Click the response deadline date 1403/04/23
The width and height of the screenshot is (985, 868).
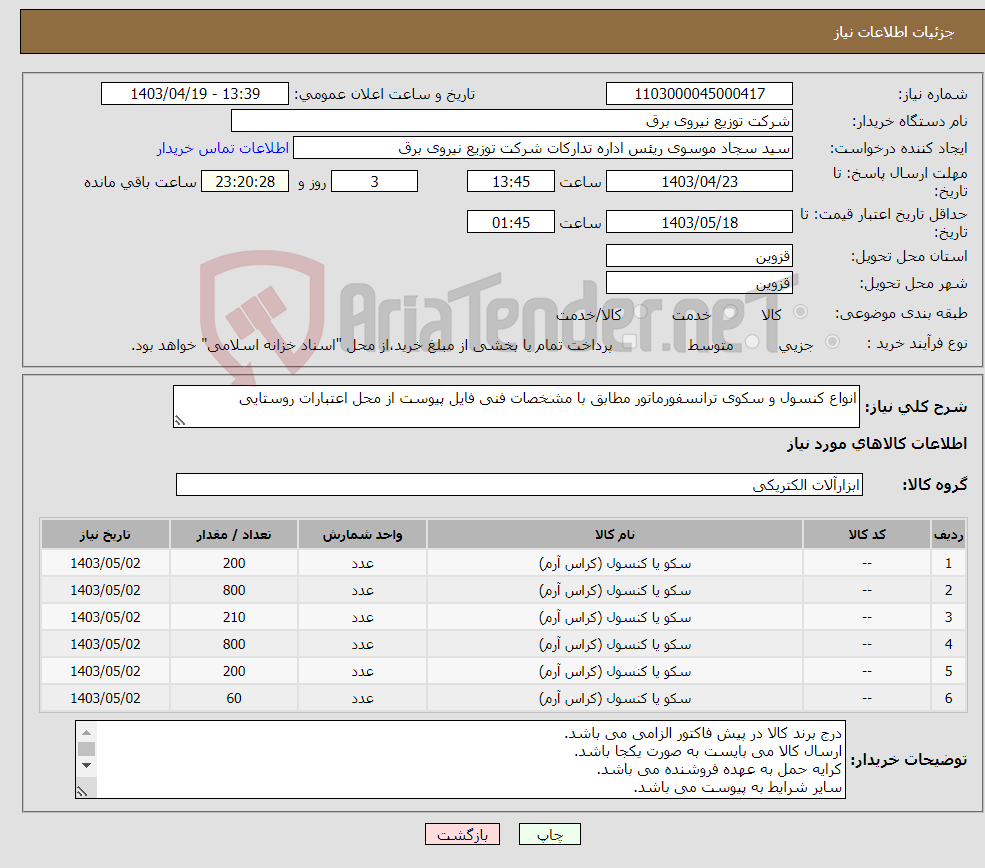699,182
